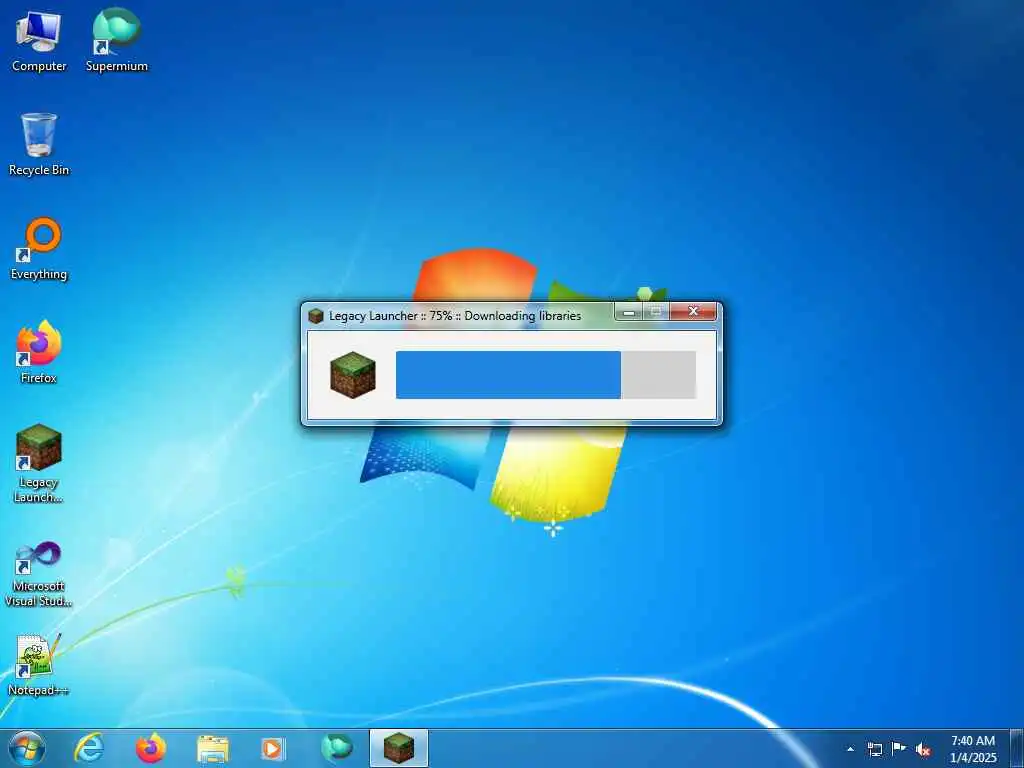Launch Supermium from the taskbar
1024x768 pixels.
(x=336, y=748)
